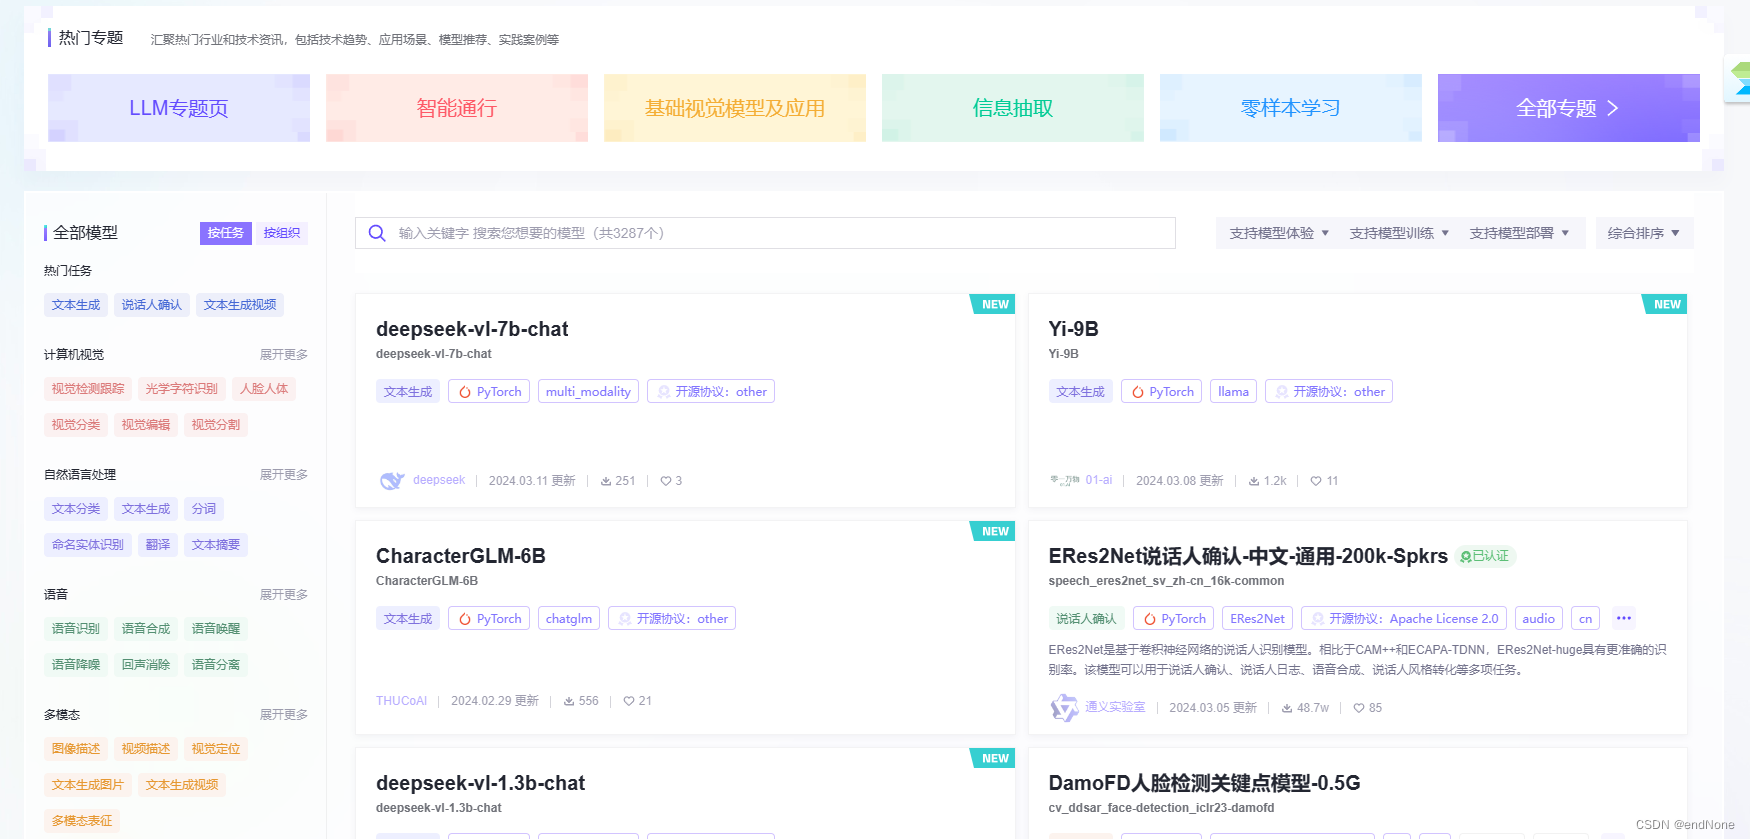This screenshot has width=1750, height=839.
Task: Click Apache License 2.0 tag
Action: pos(1404,619)
